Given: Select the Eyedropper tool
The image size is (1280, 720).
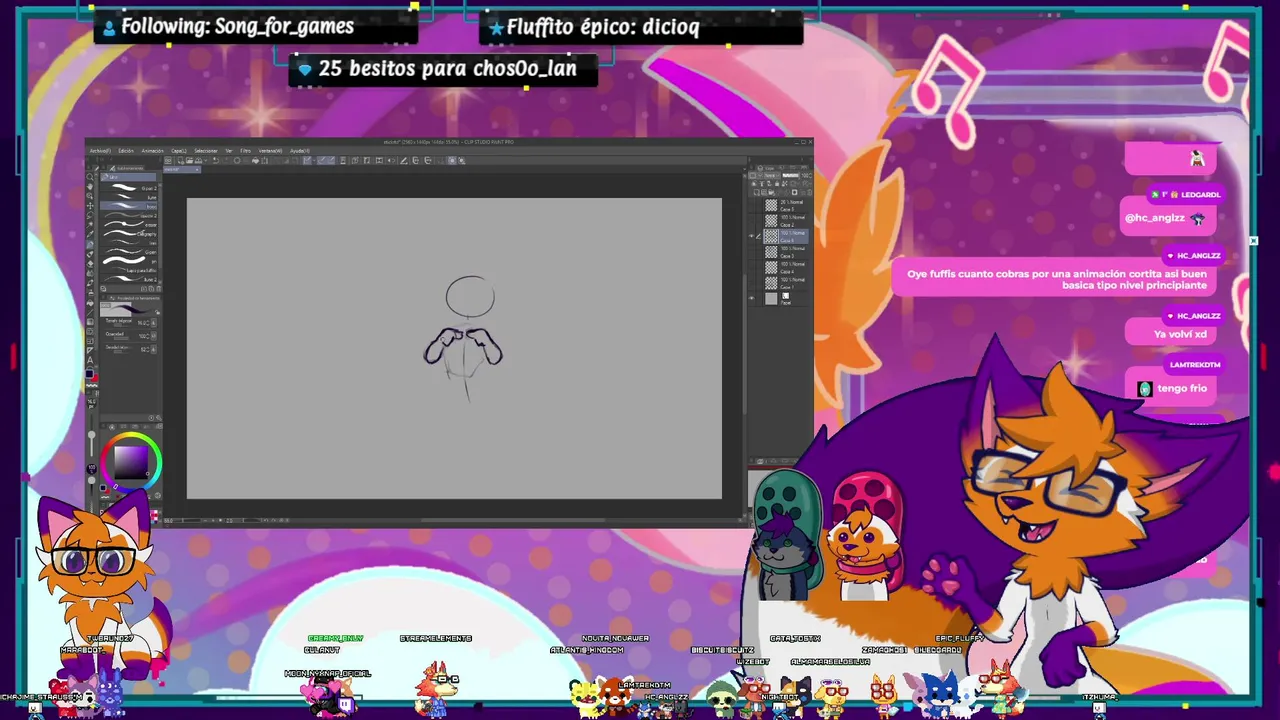Looking at the screenshot, I should click(x=90, y=234).
